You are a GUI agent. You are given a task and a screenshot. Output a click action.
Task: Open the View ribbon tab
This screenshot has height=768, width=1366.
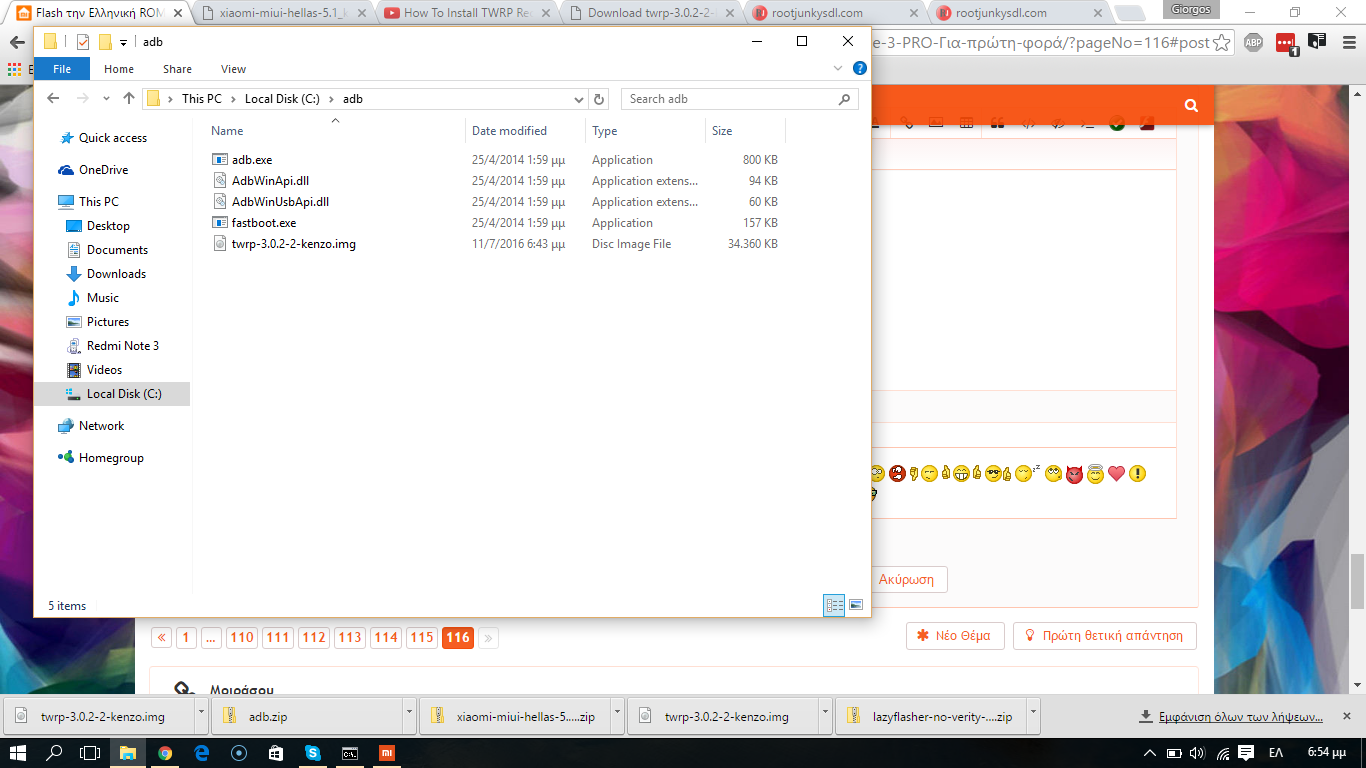click(234, 69)
